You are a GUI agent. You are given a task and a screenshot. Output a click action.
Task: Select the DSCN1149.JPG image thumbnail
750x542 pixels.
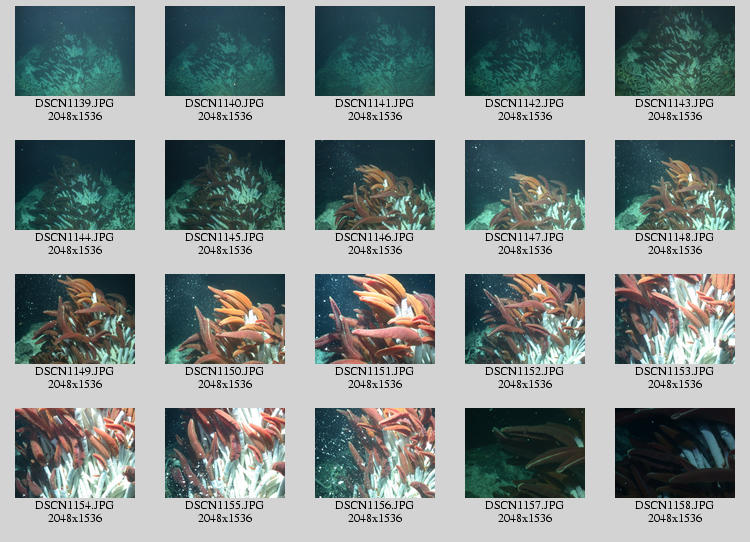pos(75,319)
